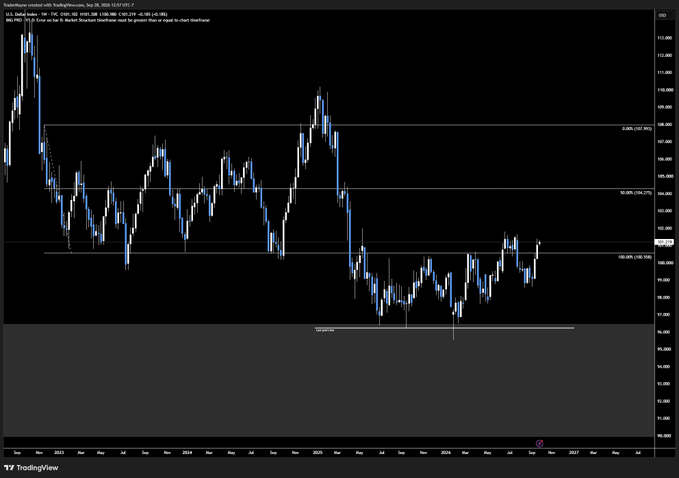The image size is (679, 478).
Task: Click the 93.000 price scale label
Action: 665,384
